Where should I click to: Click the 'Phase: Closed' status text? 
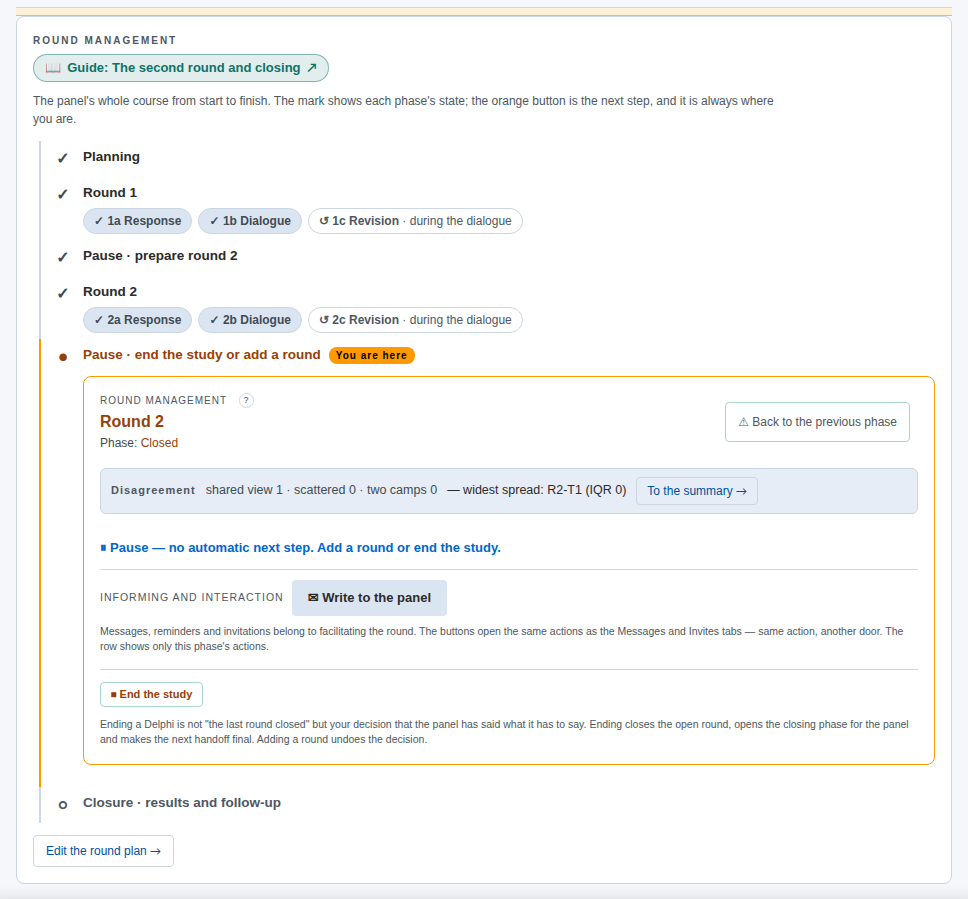(139, 443)
